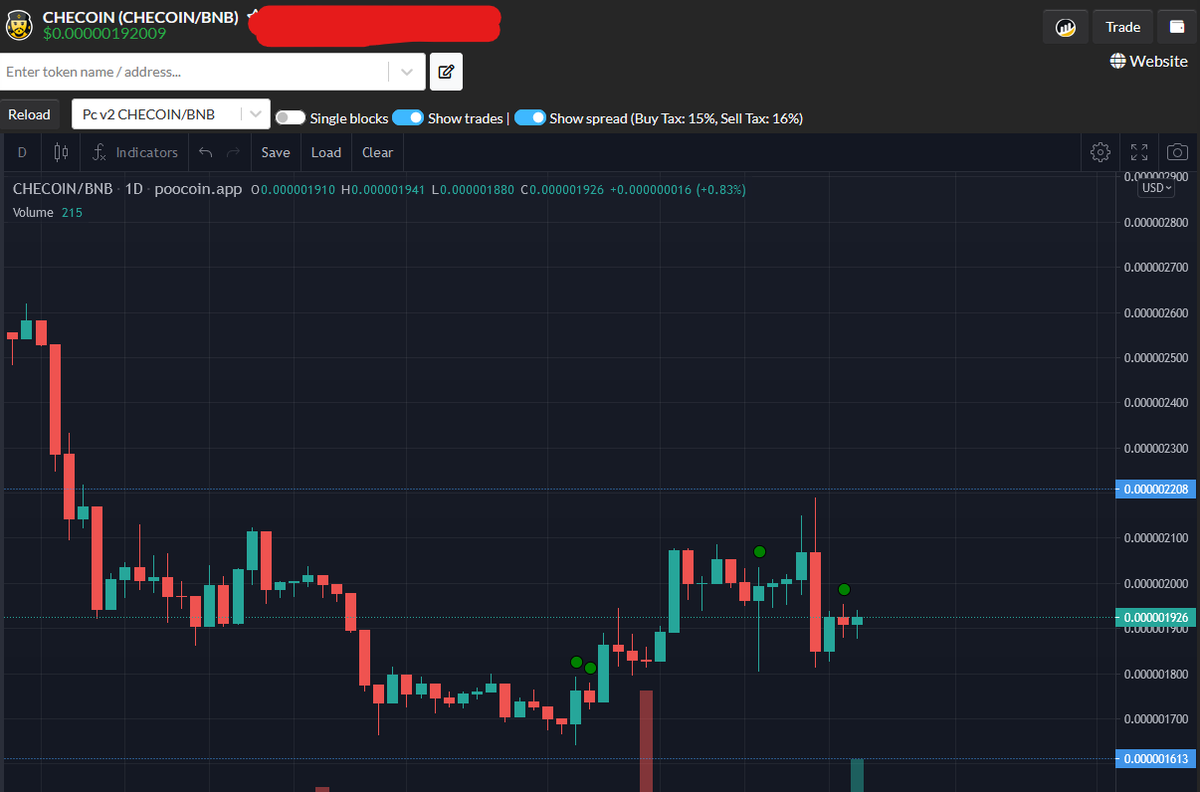Click Clear in the chart toolbar
This screenshot has width=1200, height=792.
tap(377, 152)
